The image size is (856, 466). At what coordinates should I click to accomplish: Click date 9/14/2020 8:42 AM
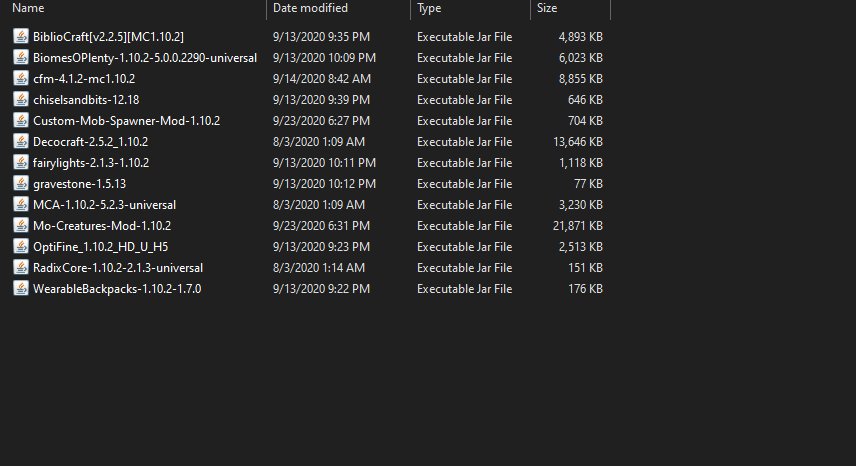click(x=322, y=79)
